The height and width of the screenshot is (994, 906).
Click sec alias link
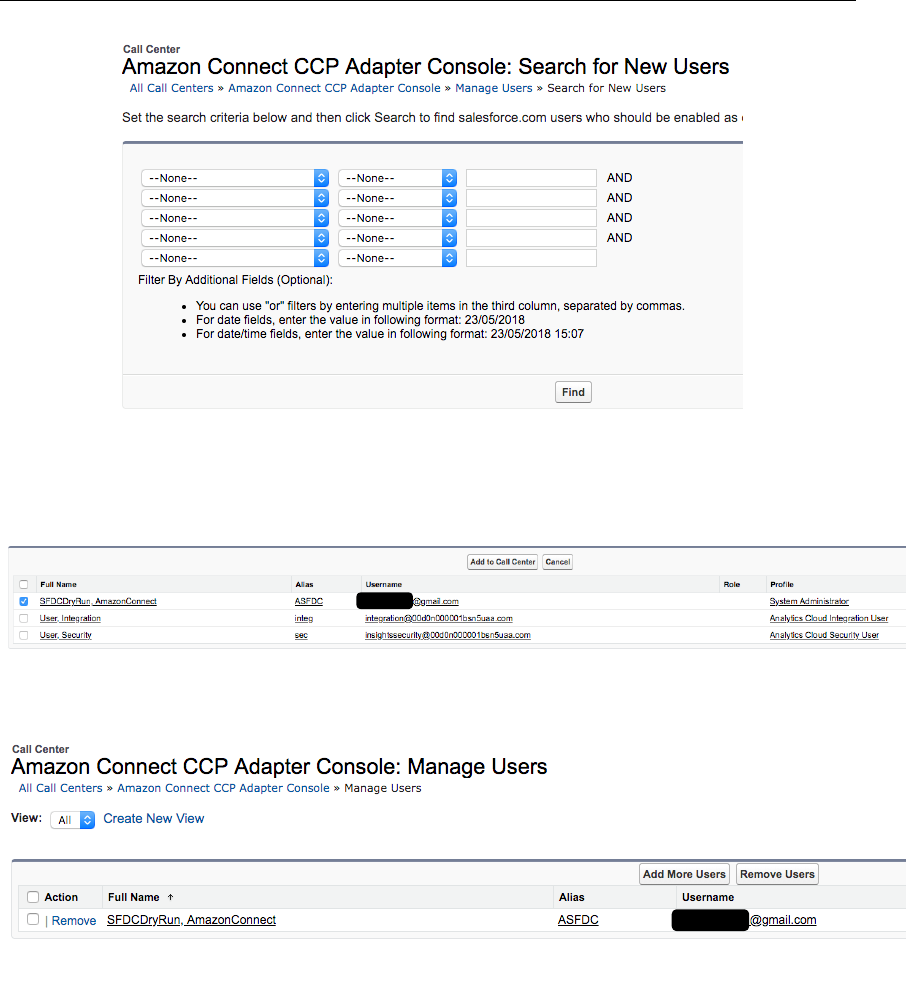coord(301,635)
